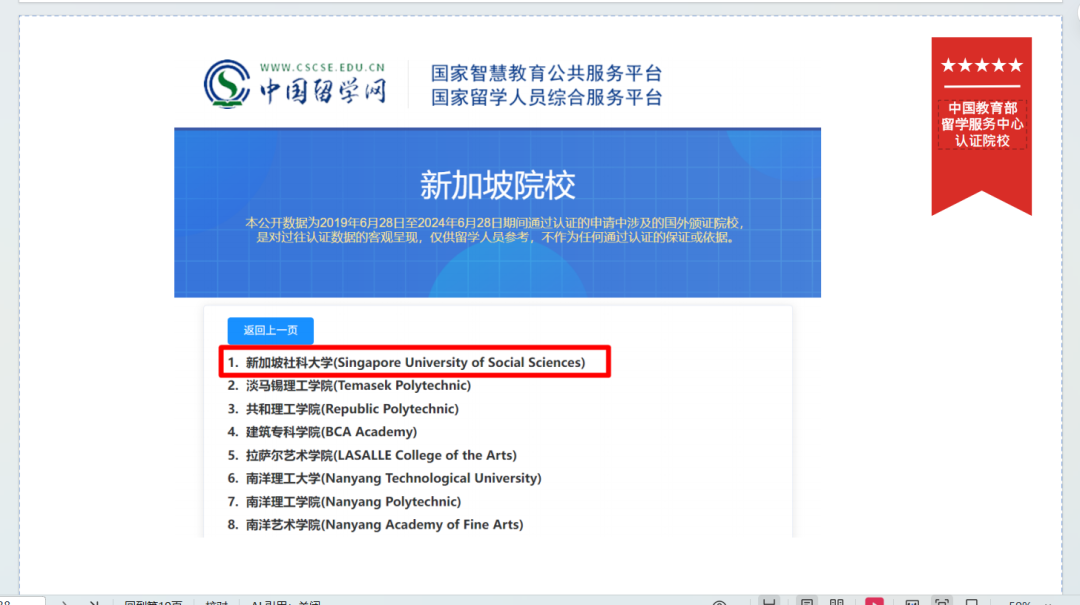Click 国家留学人员综合服务平台 header text
This screenshot has height=605, width=1080.
546,97
